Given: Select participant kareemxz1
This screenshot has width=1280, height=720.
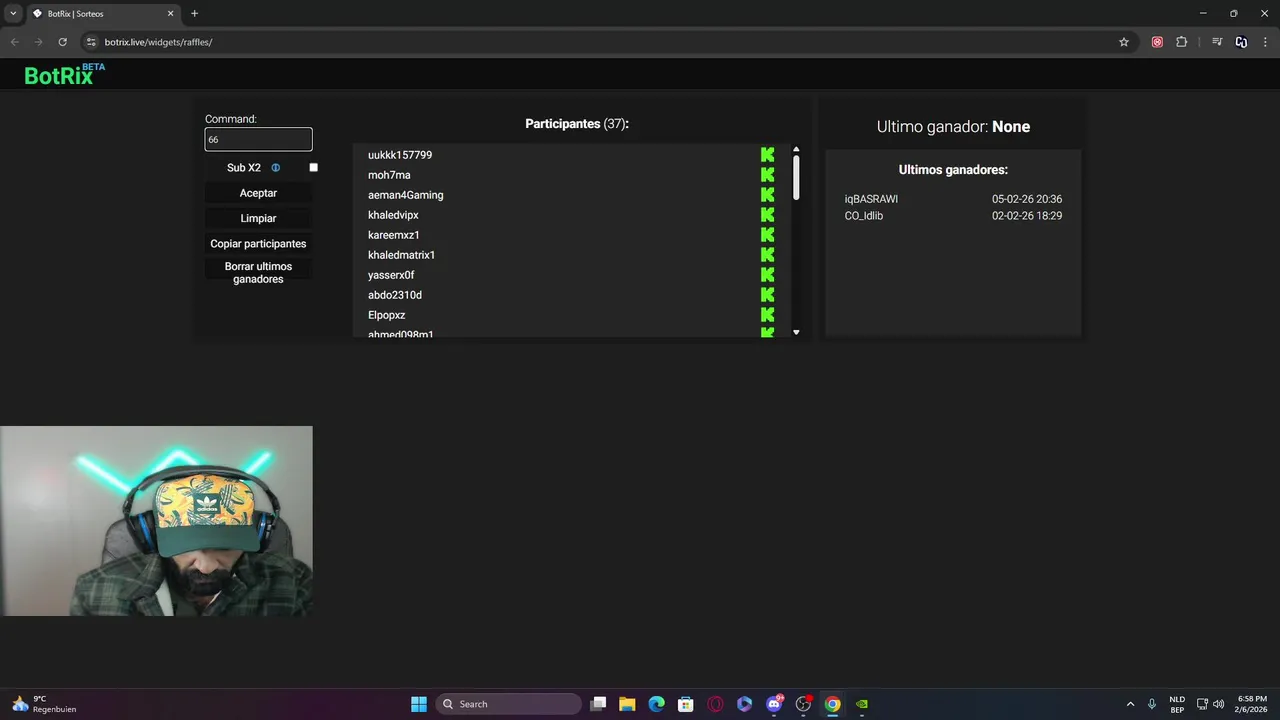Looking at the screenshot, I should tap(394, 235).
